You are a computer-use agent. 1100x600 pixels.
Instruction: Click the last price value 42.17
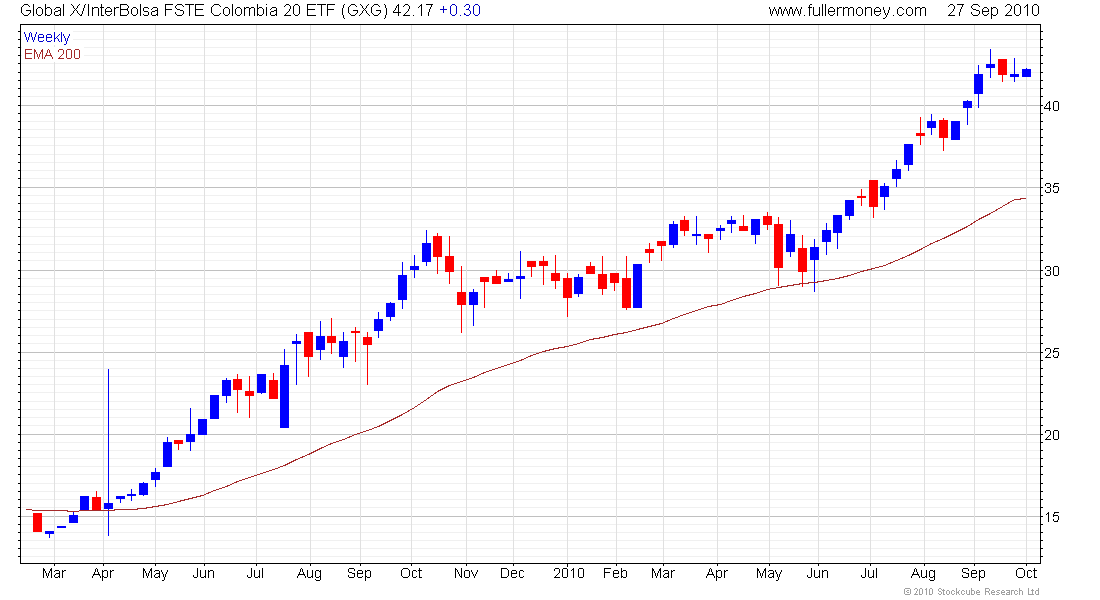(412, 11)
